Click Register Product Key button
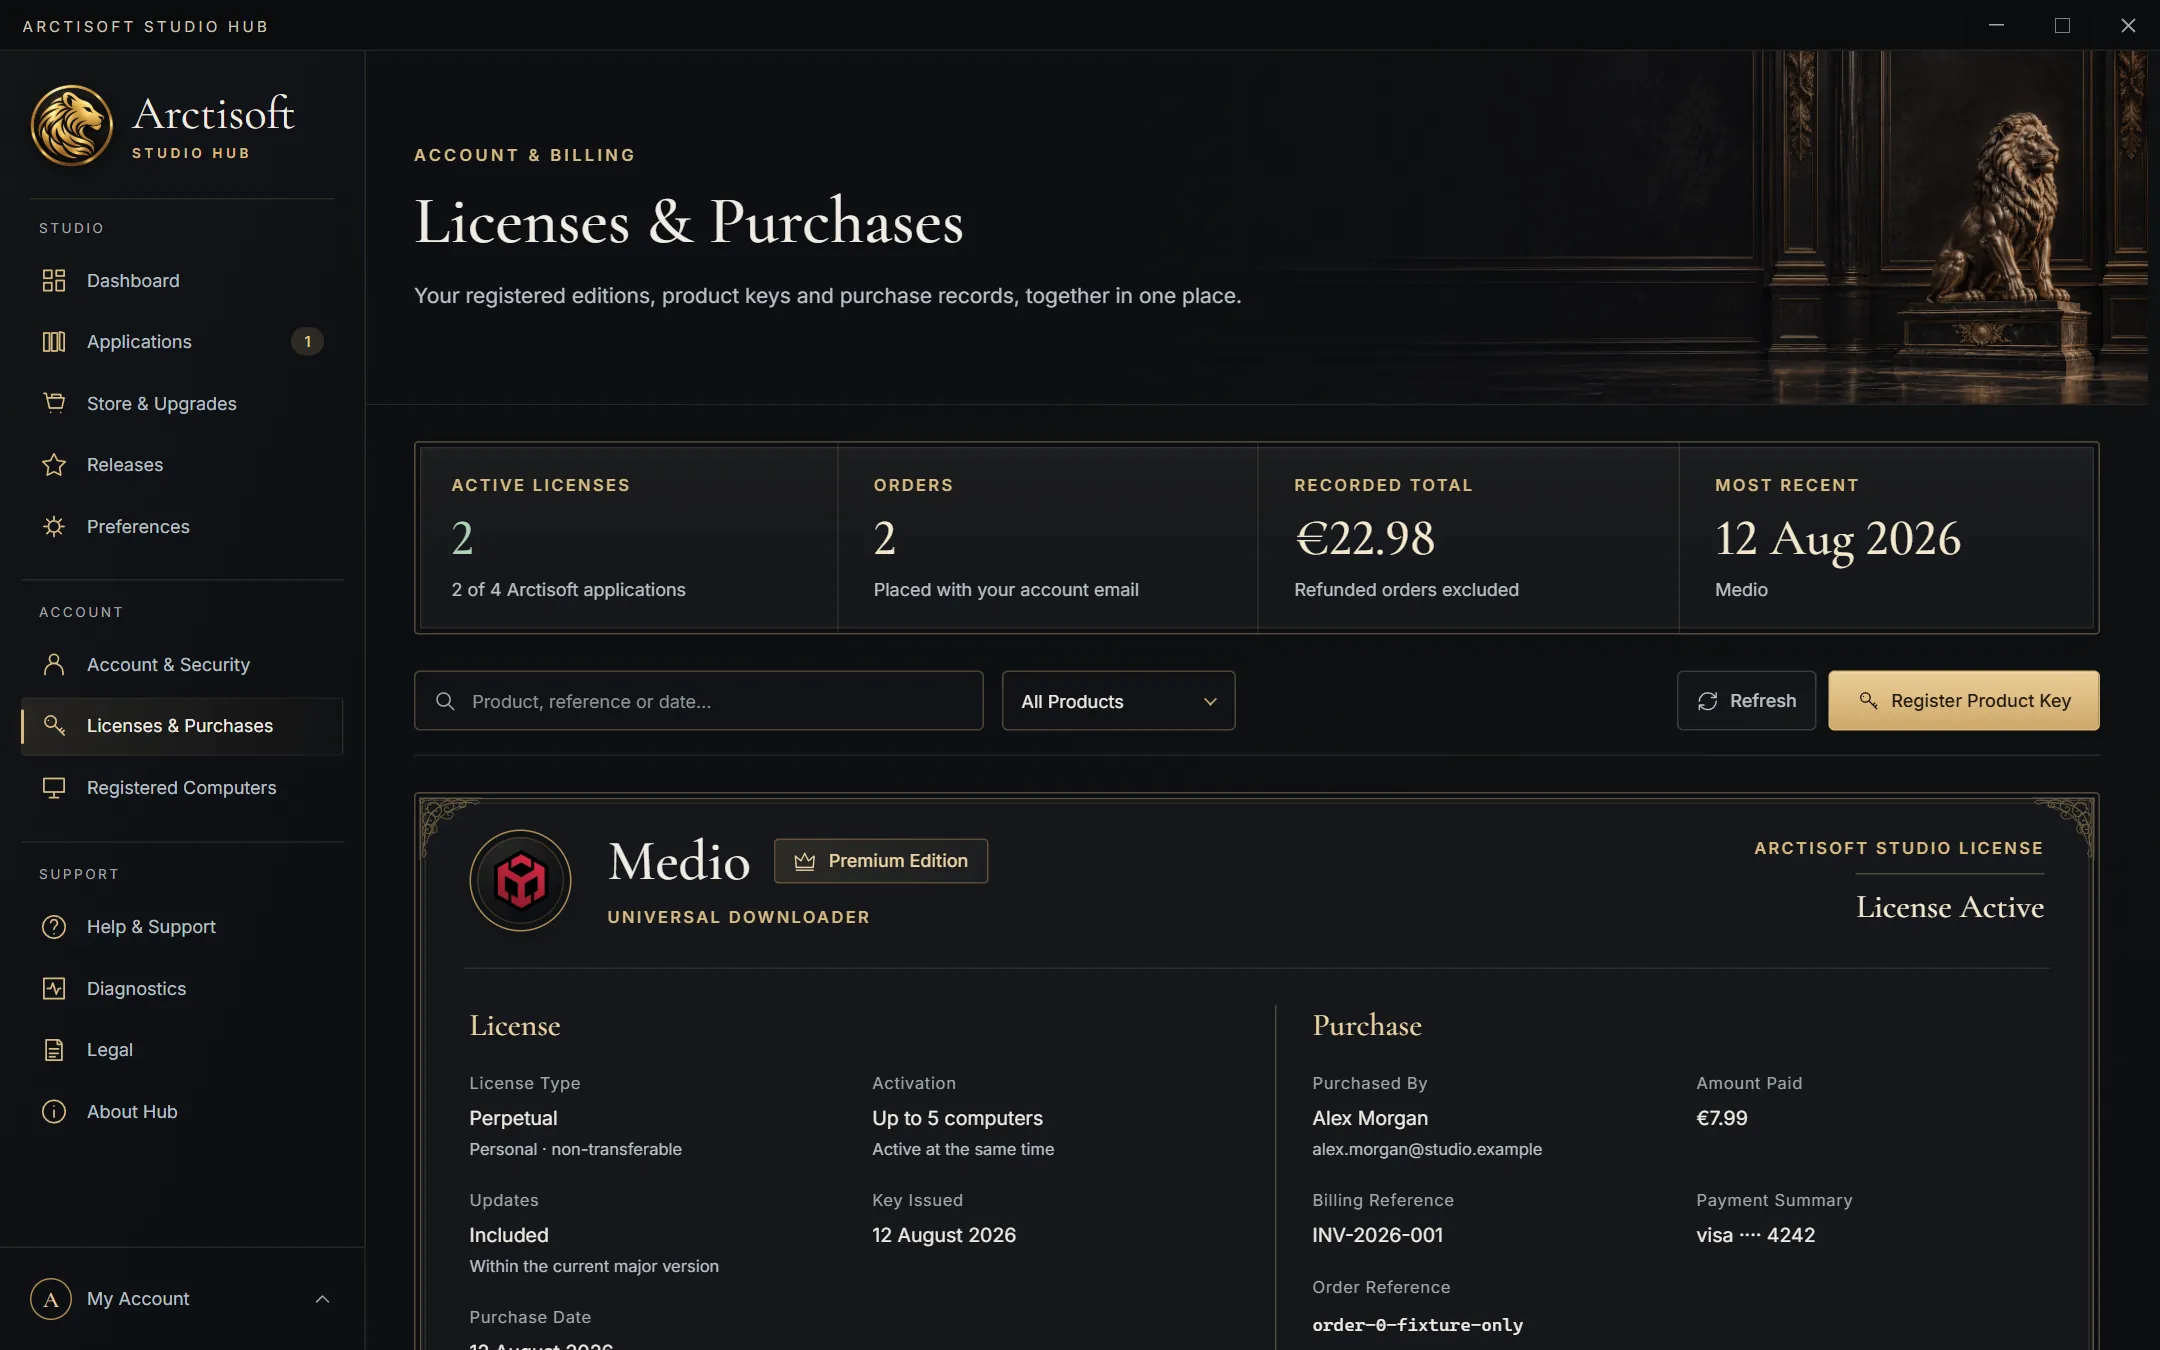The height and width of the screenshot is (1350, 2160). tap(1963, 701)
